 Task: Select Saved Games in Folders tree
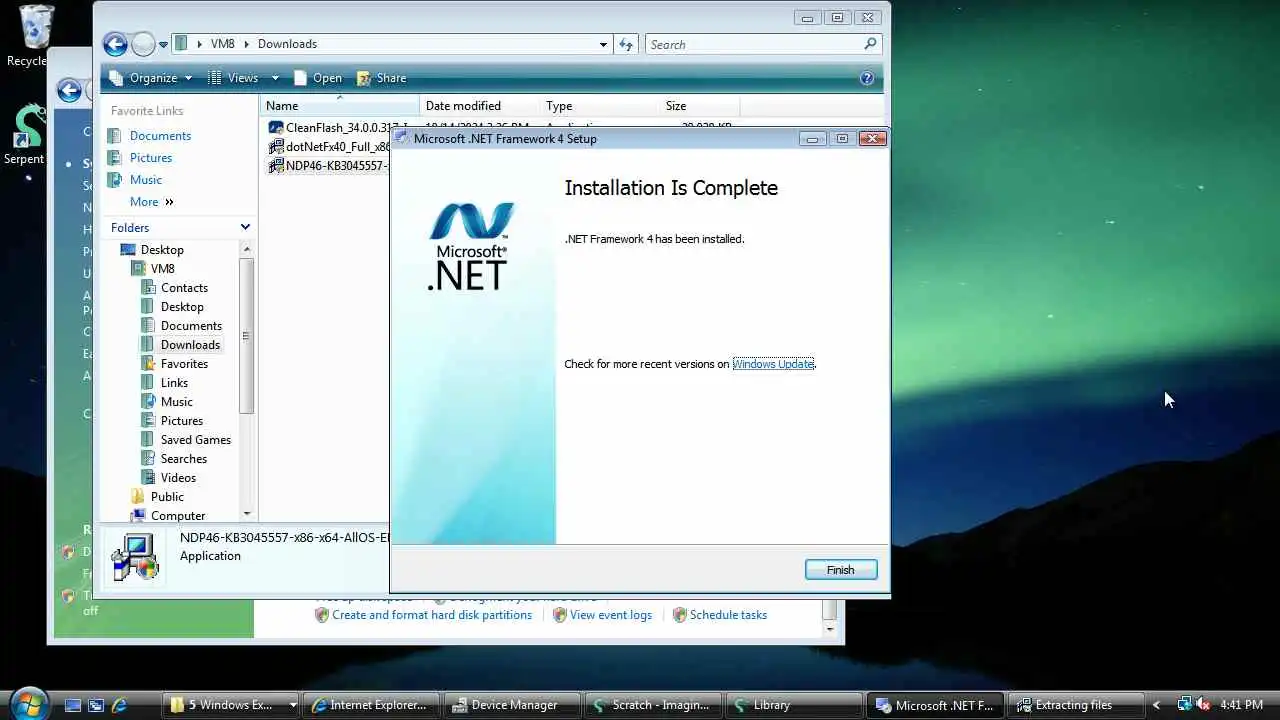196,440
